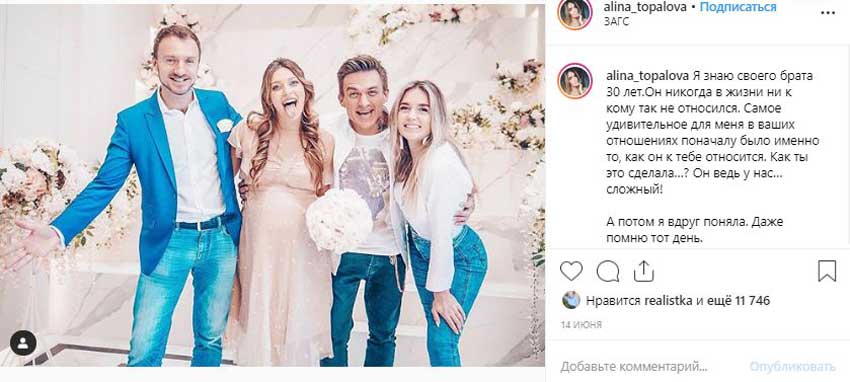Share the post with the arrow icon
This screenshot has height=382, width=850.
(x=643, y=271)
